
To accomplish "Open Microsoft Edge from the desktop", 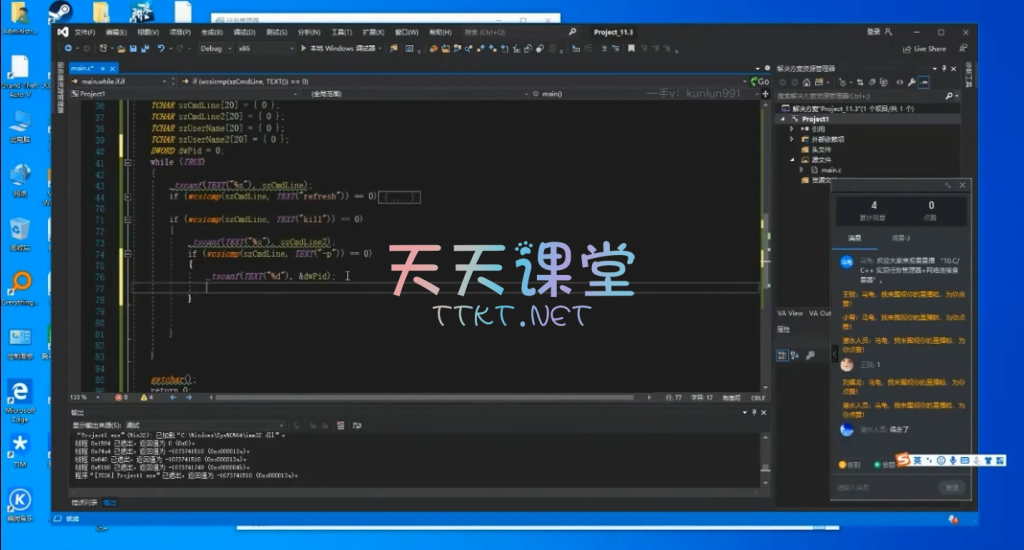I will tap(19, 391).
